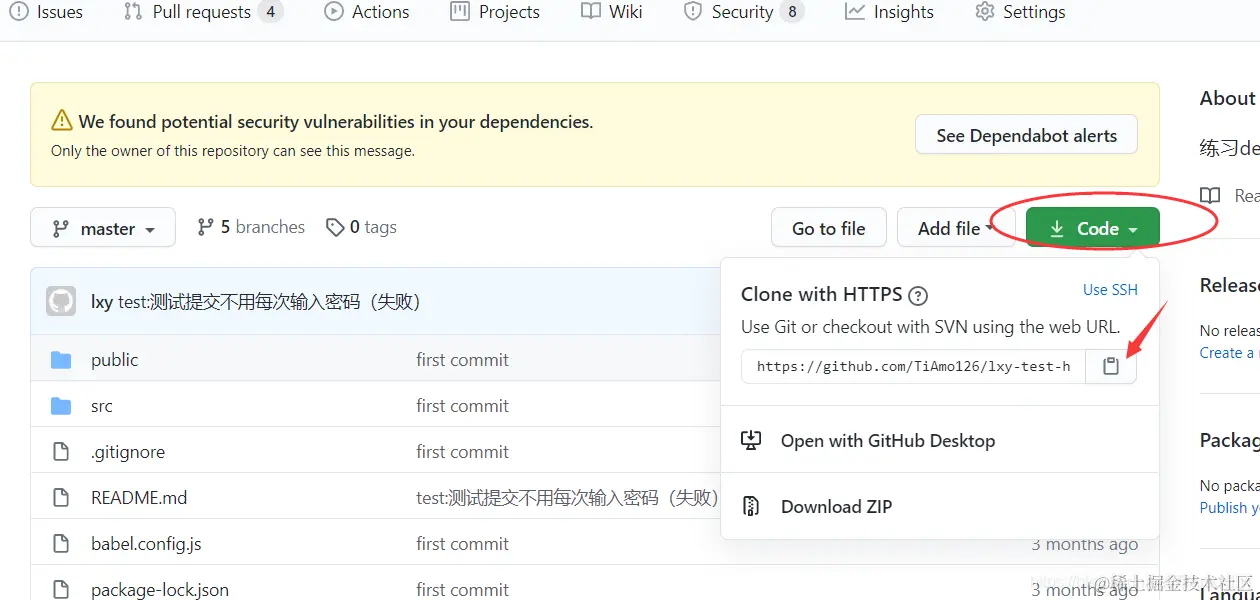Open the Security tab

coord(742,12)
